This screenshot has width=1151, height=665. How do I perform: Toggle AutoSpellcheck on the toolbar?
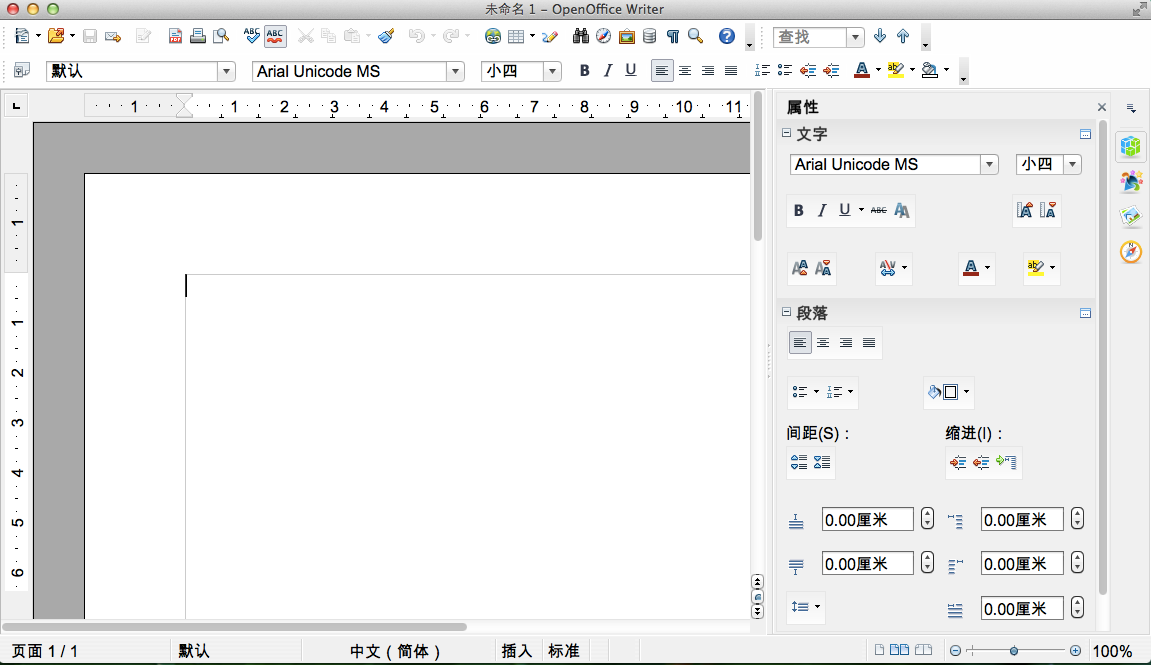277,36
